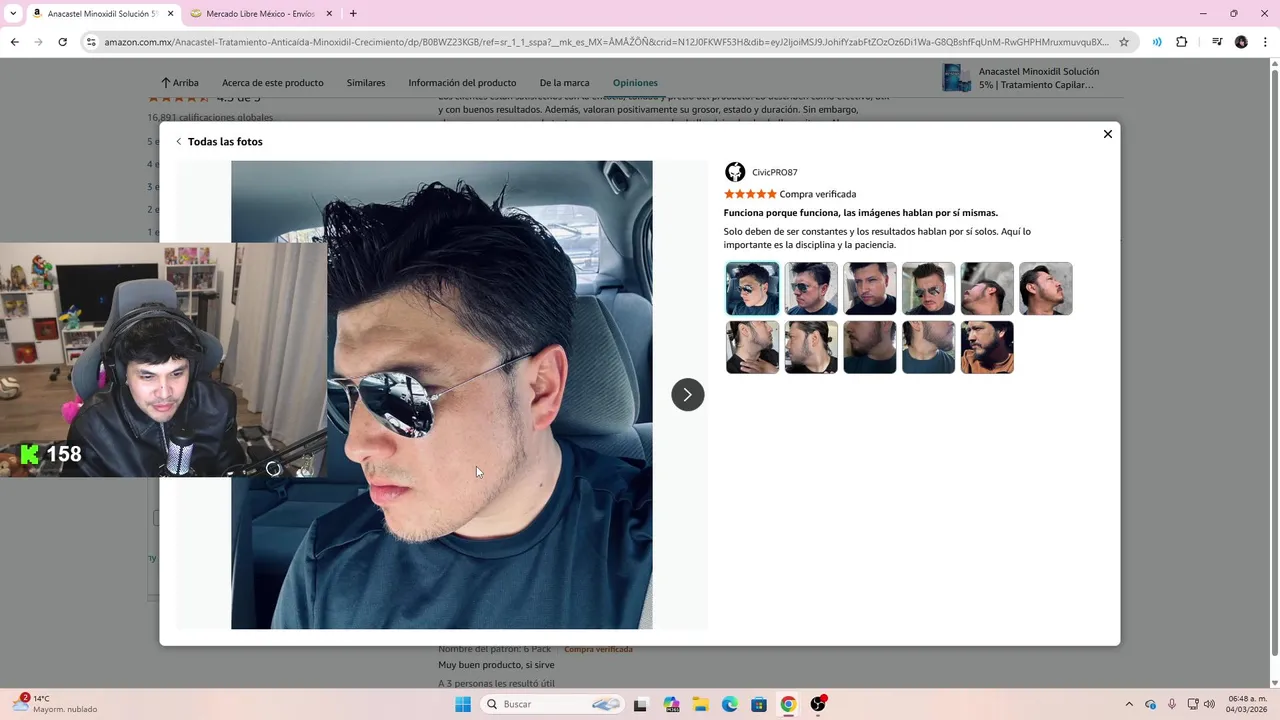The width and height of the screenshot is (1280, 720).
Task: Bookmark this page with the star
Action: coord(1124,42)
